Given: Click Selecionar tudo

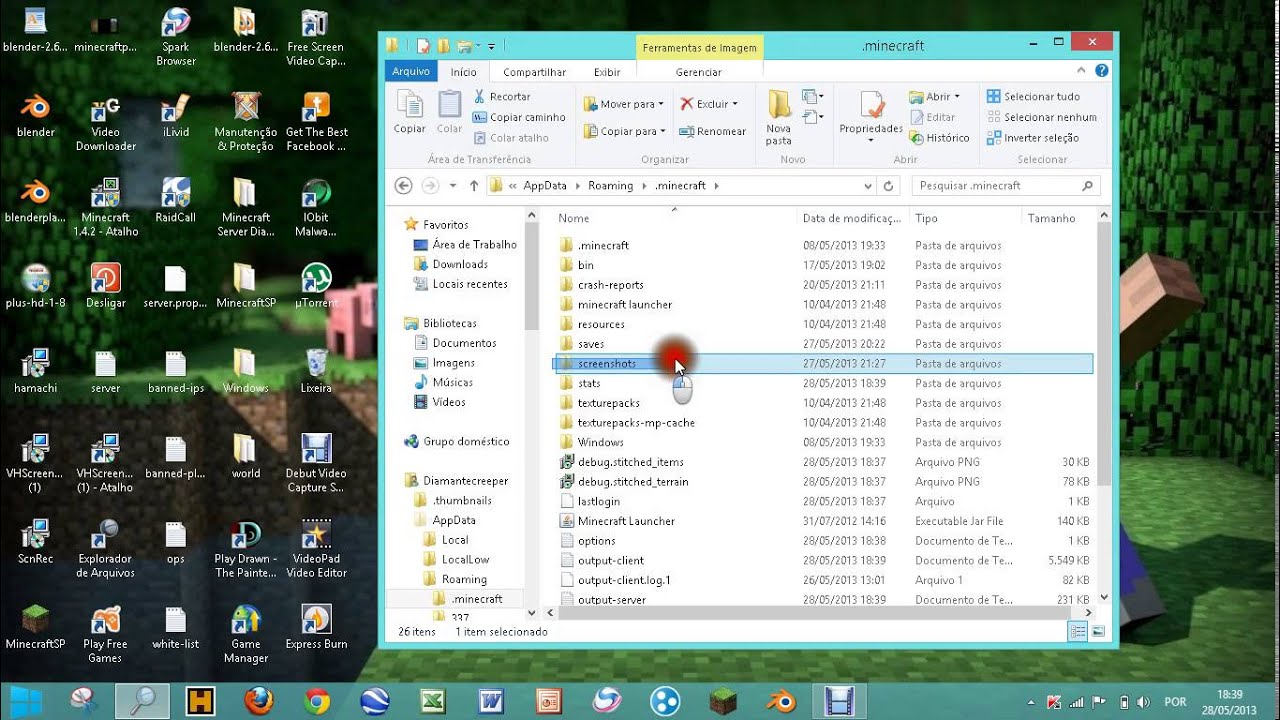Looking at the screenshot, I should coord(1033,97).
